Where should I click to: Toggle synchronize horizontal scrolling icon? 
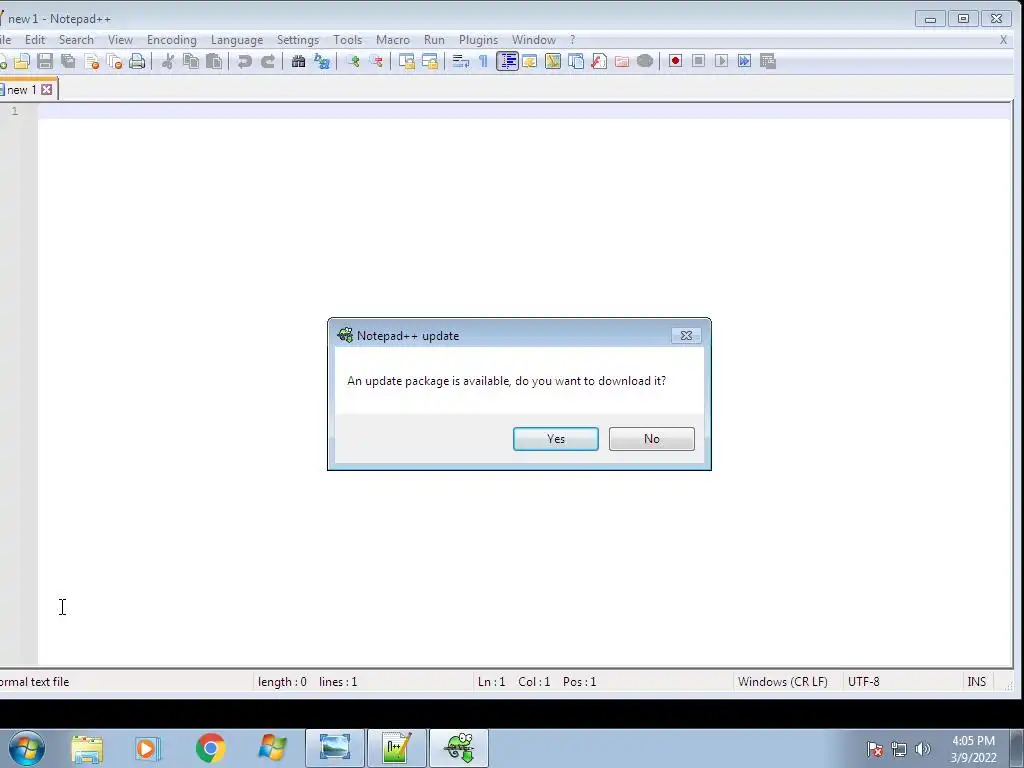[x=430, y=61]
